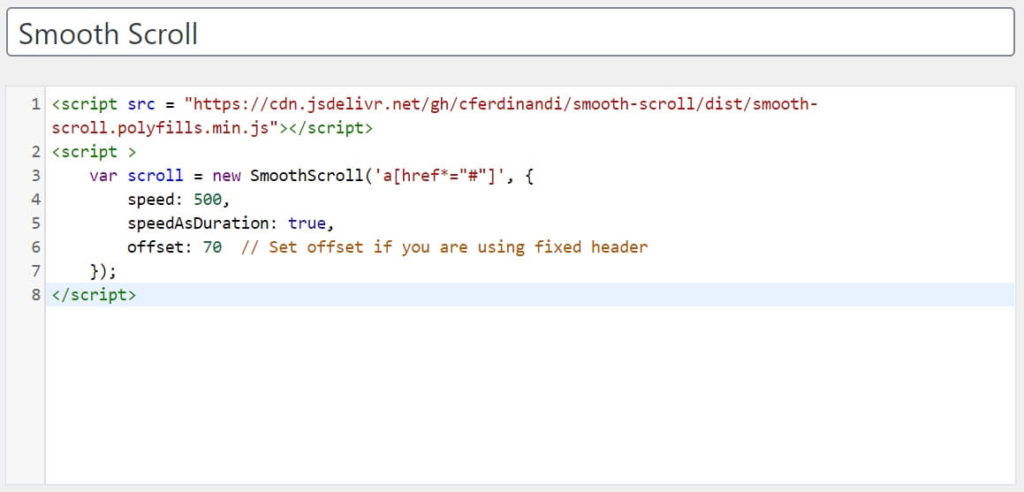Click the 'offset' property name
The width and height of the screenshot is (1024, 492).
click(x=156, y=247)
